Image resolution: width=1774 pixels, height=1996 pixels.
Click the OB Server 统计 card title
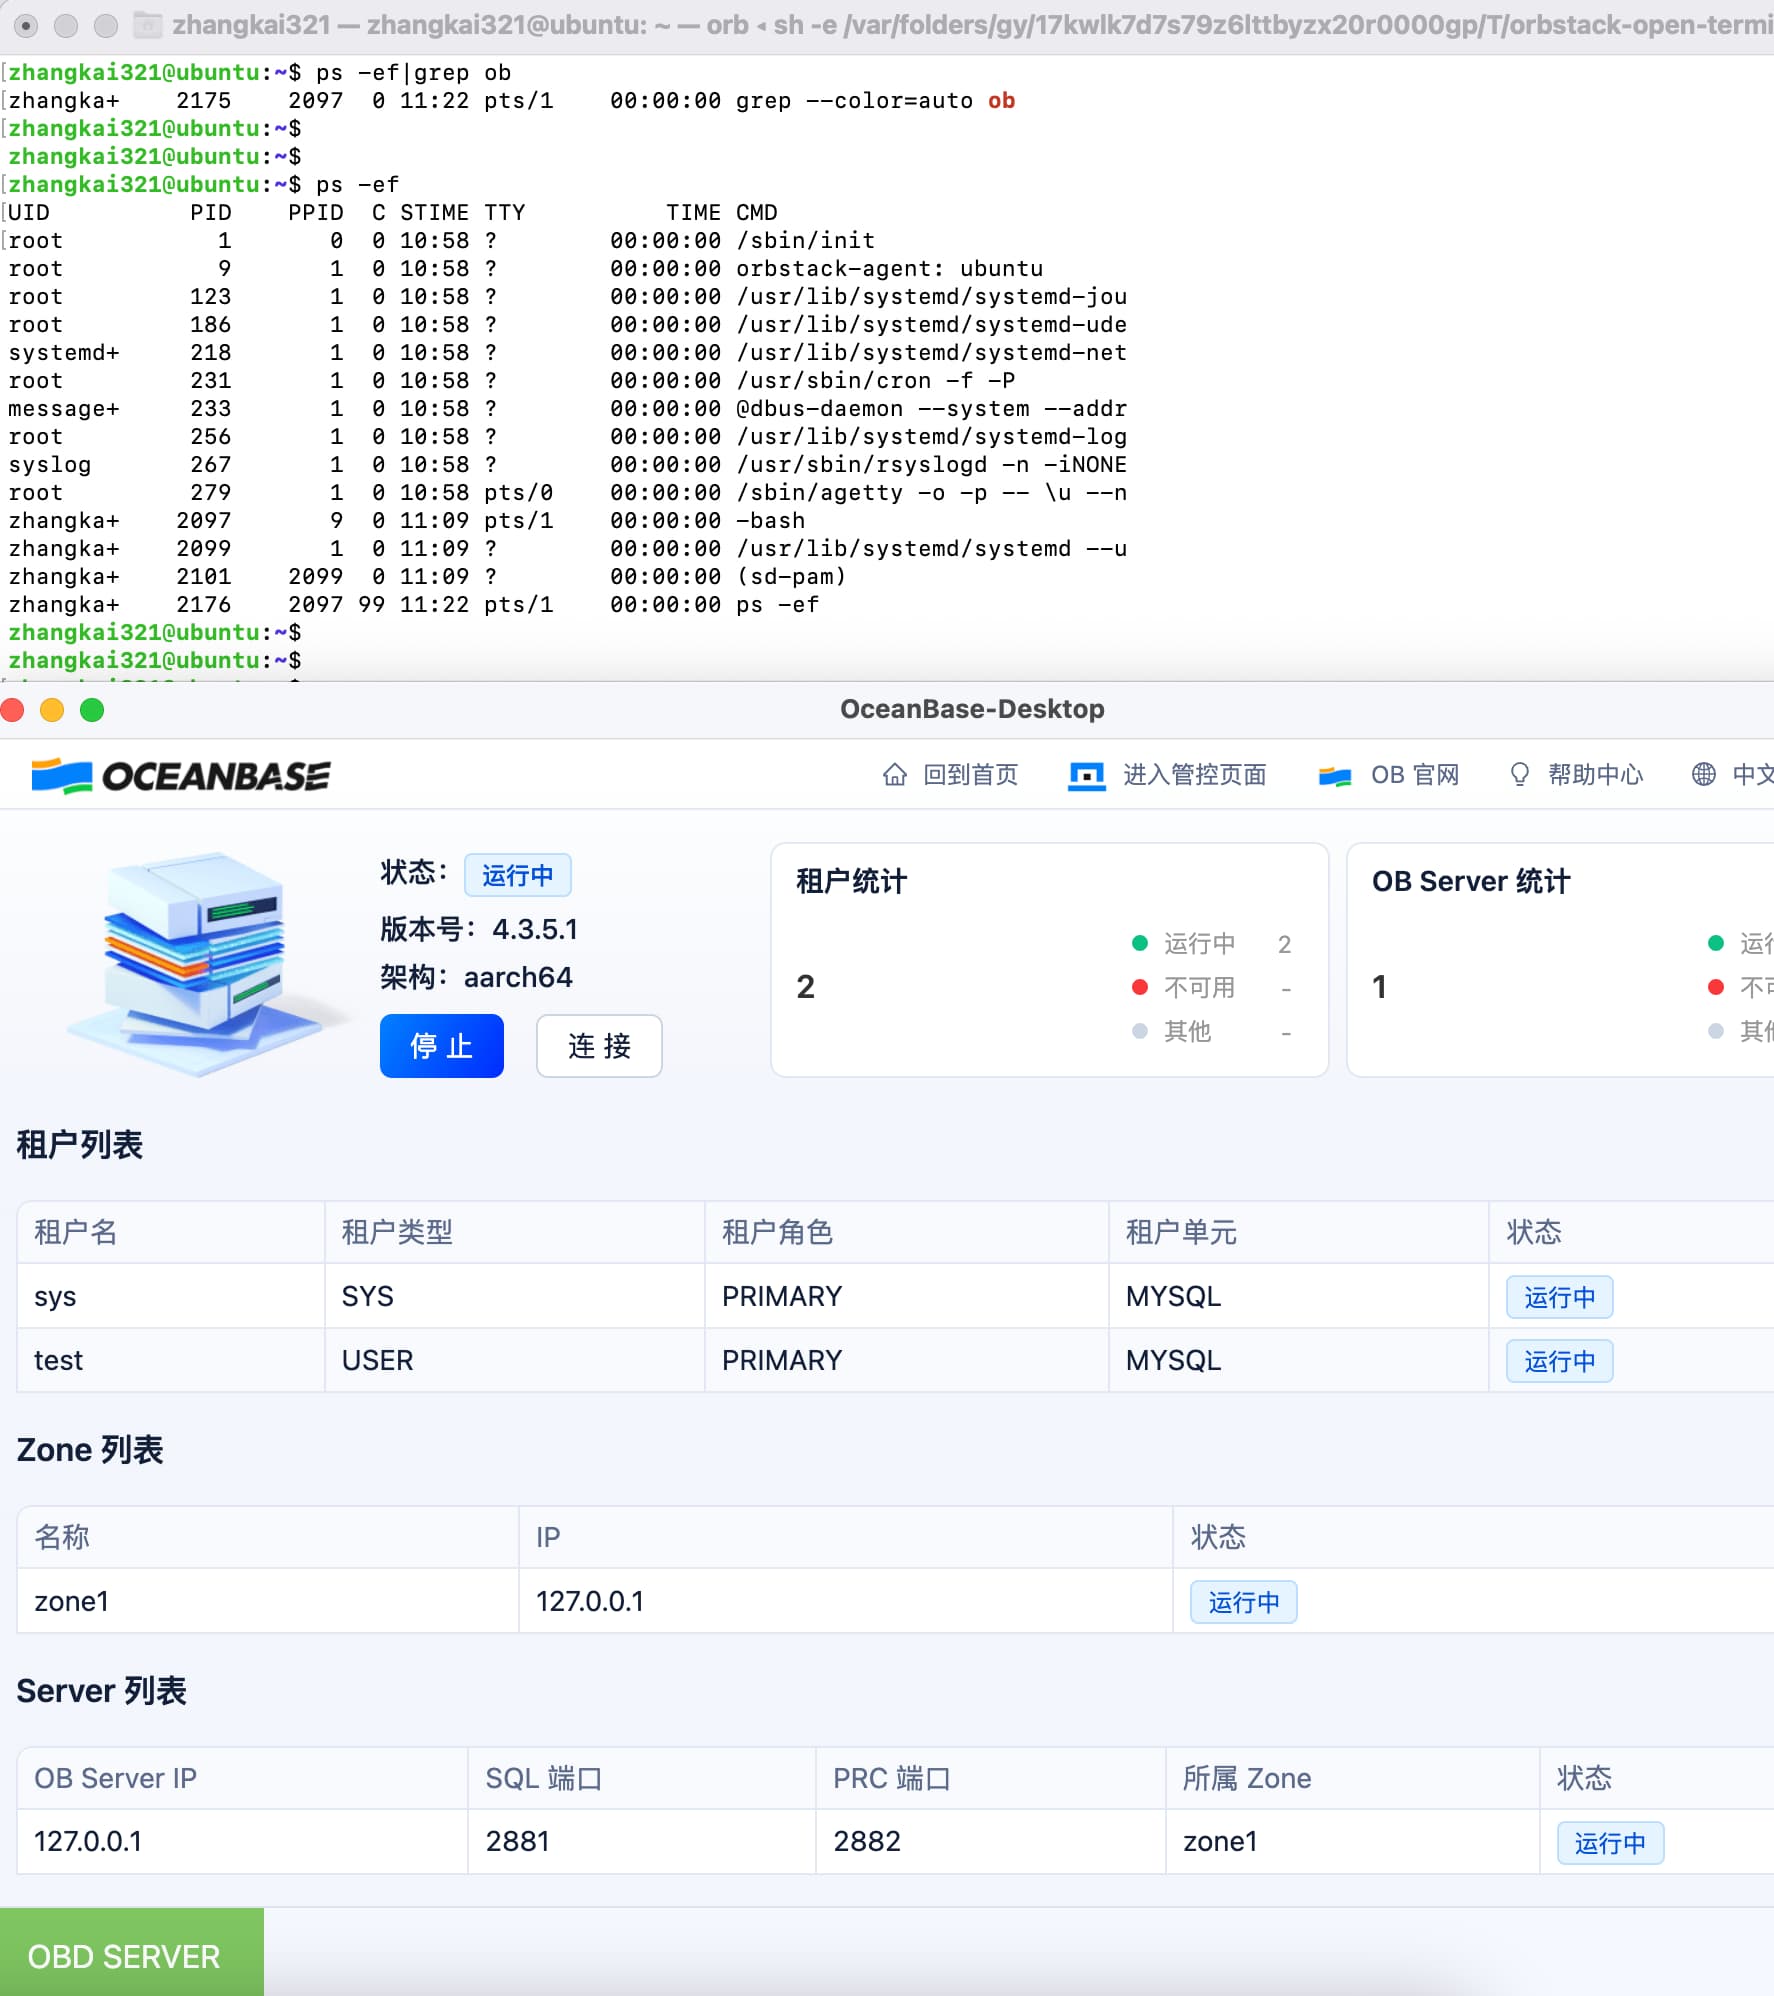tap(1471, 882)
